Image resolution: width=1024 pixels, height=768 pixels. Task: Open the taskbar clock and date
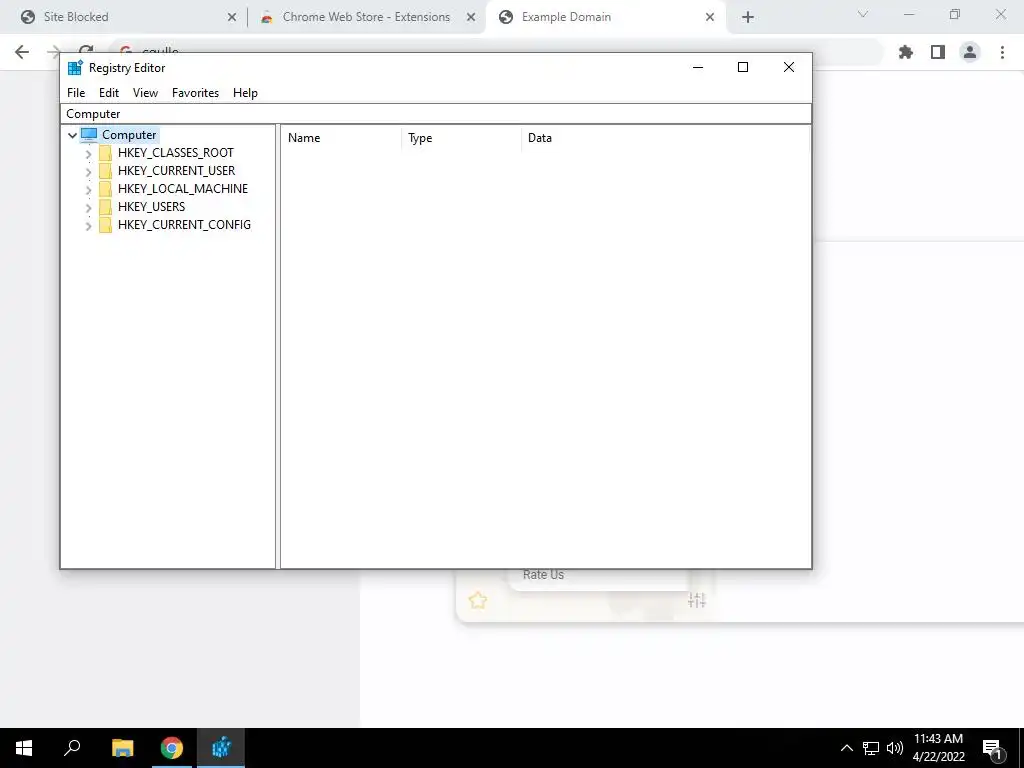coord(938,748)
